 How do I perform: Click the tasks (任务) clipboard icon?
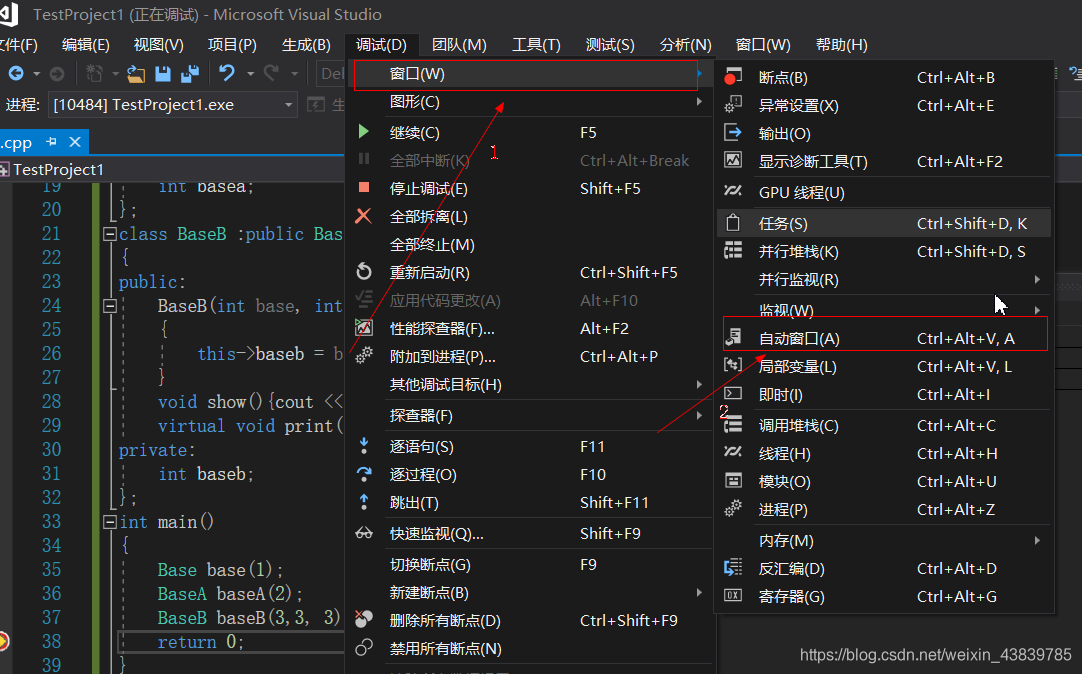coord(732,223)
